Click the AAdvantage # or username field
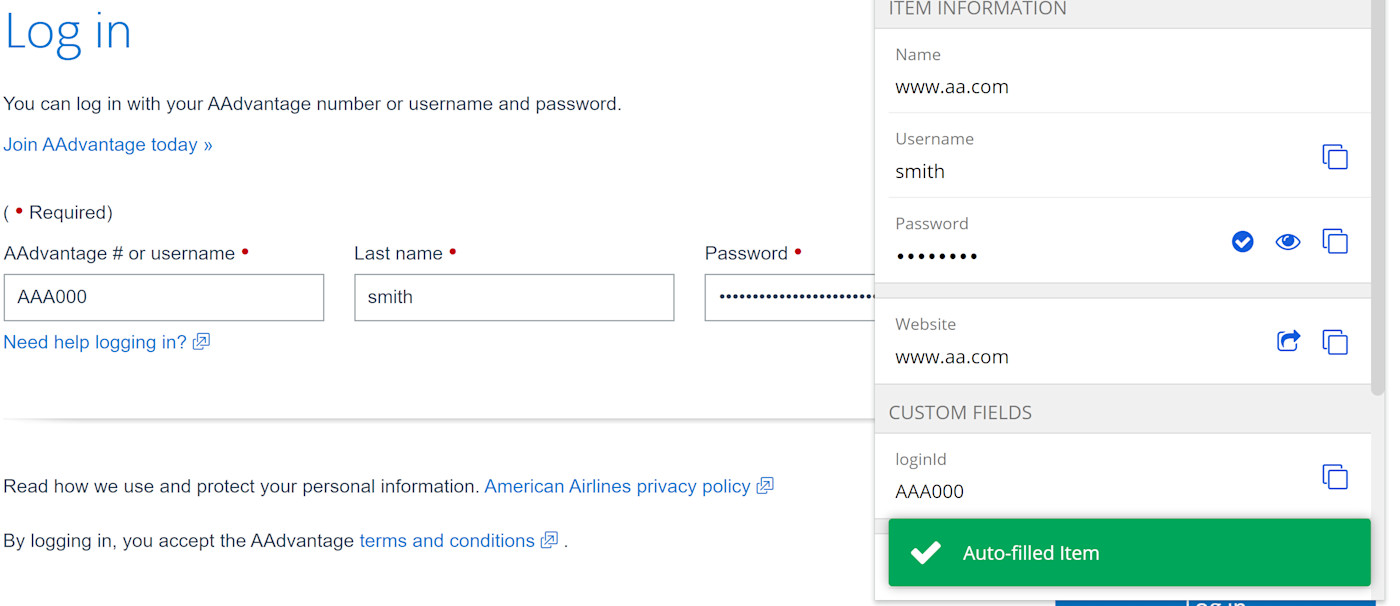The image size is (1400, 606). 163,297
